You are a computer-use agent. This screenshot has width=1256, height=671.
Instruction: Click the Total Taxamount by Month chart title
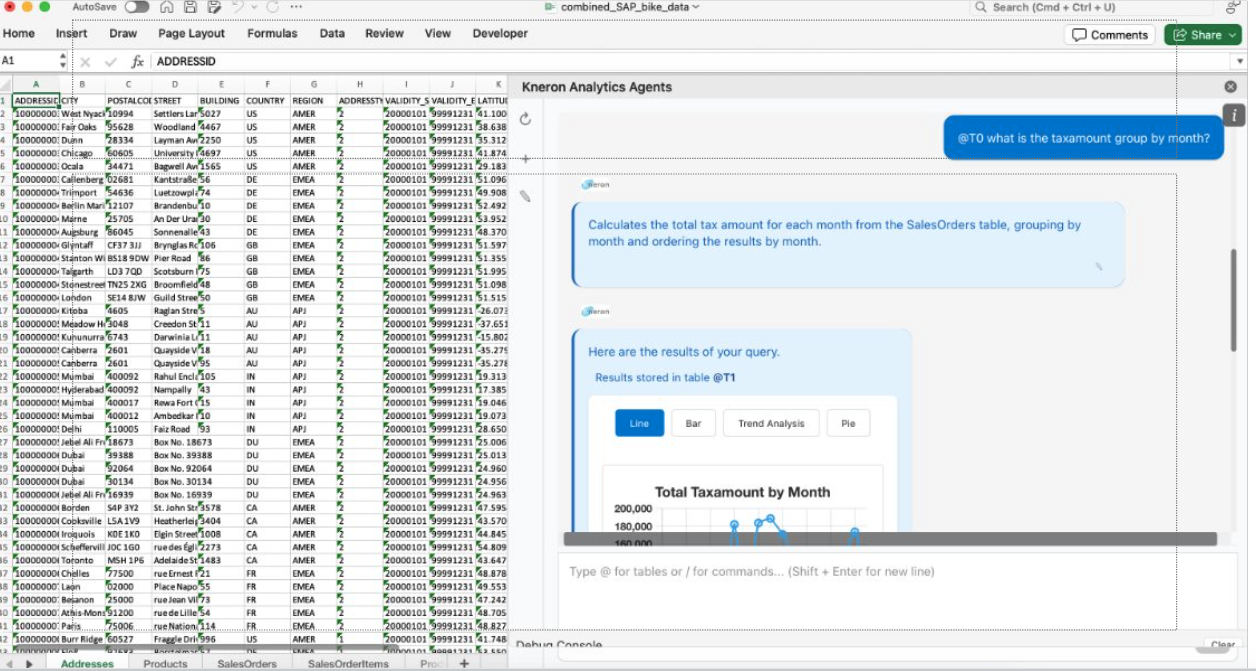point(742,492)
